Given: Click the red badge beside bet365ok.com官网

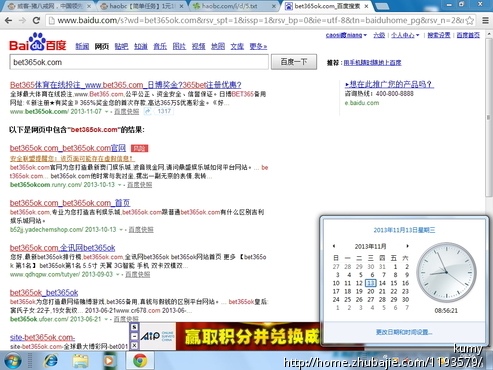Looking at the screenshot, I should tap(139, 148).
